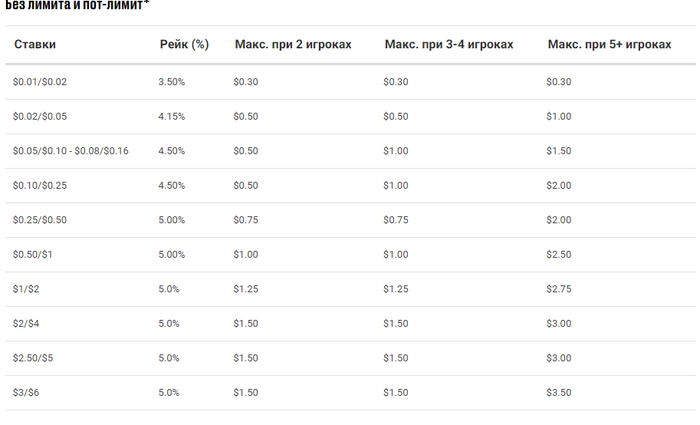Click the $2/$4 stakes cell
The width and height of the screenshot is (700, 425).
point(26,324)
